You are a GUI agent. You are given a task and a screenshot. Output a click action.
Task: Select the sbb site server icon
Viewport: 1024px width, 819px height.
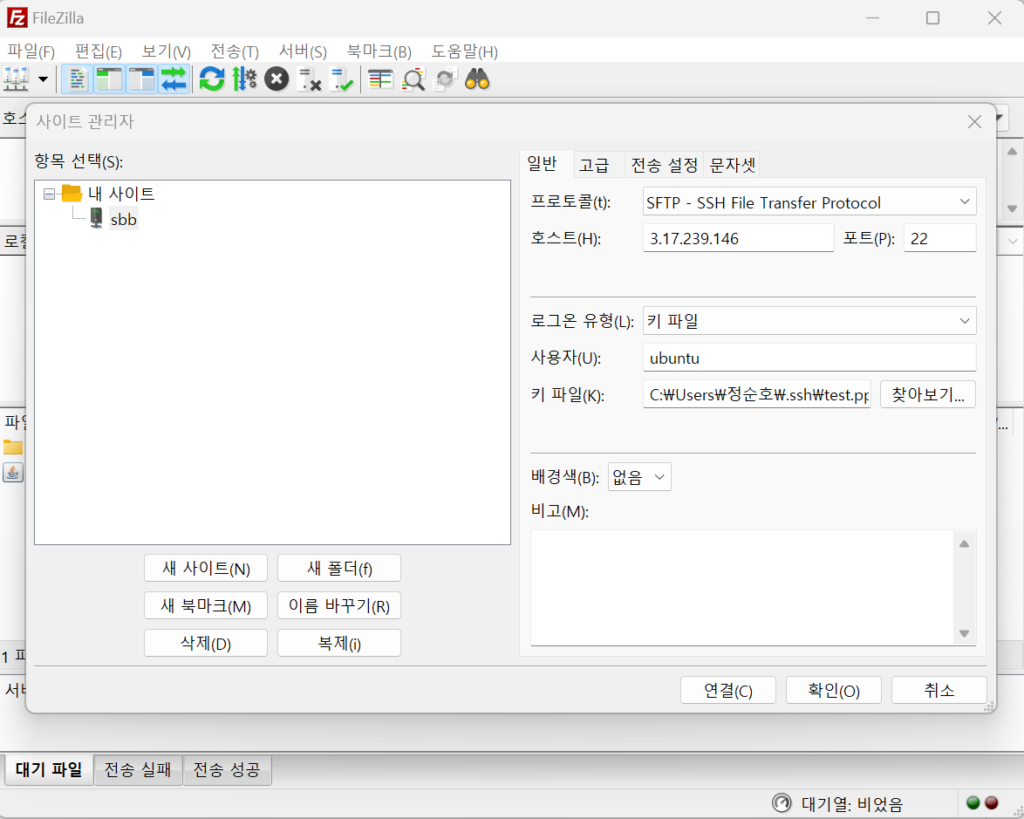click(96, 218)
